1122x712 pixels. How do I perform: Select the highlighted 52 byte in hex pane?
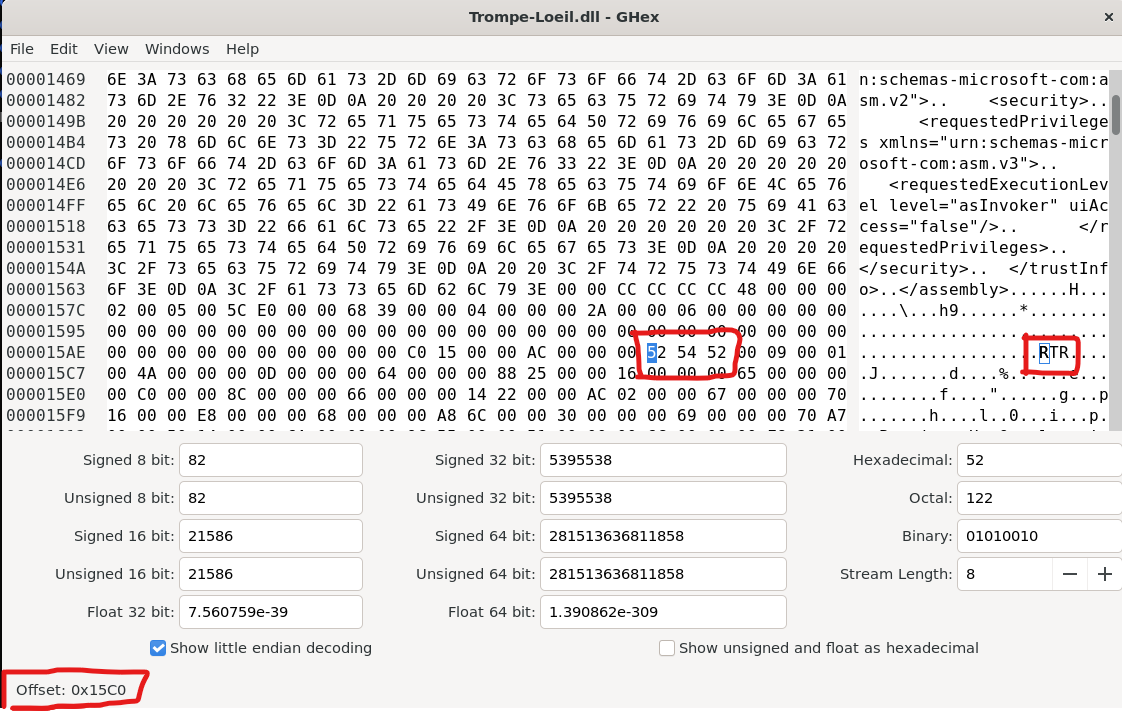coord(652,352)
